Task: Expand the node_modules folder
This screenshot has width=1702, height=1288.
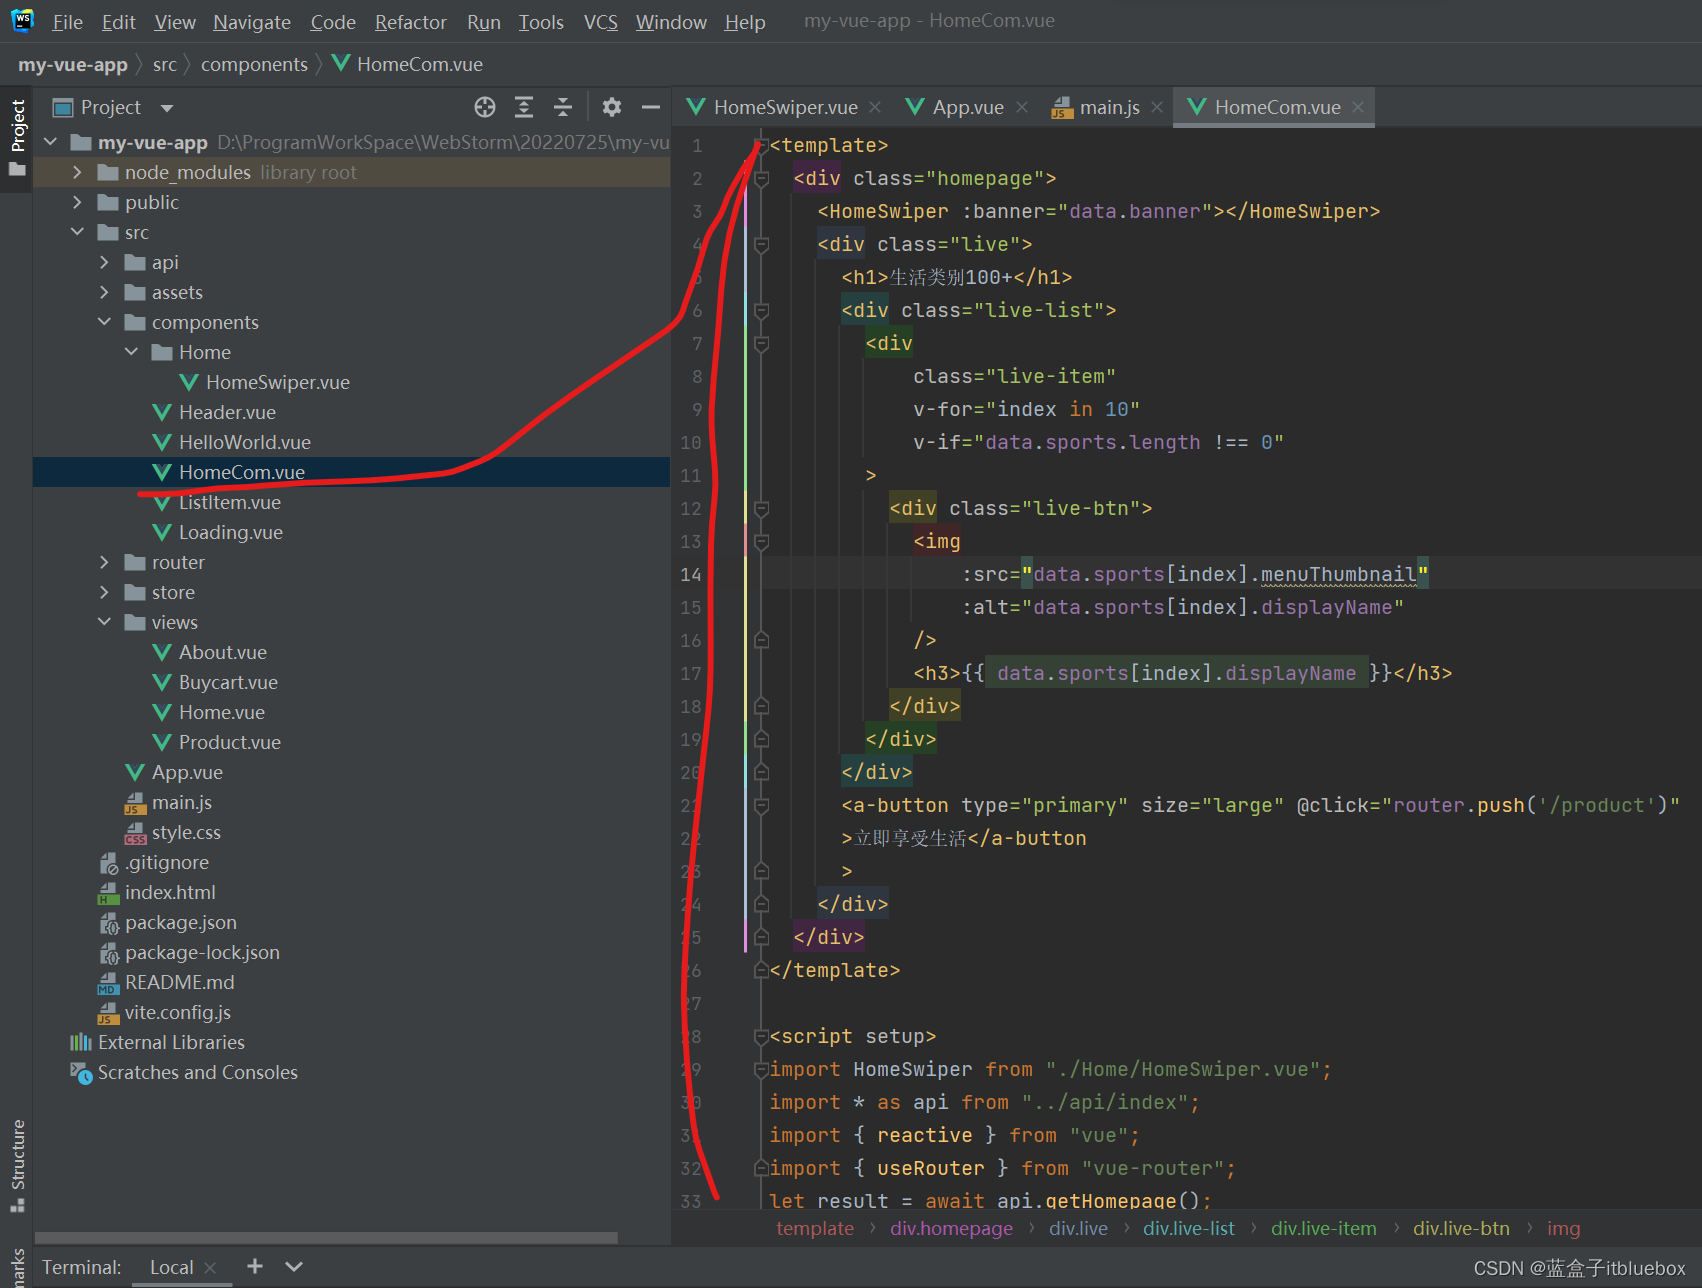Action: [77, 172]
